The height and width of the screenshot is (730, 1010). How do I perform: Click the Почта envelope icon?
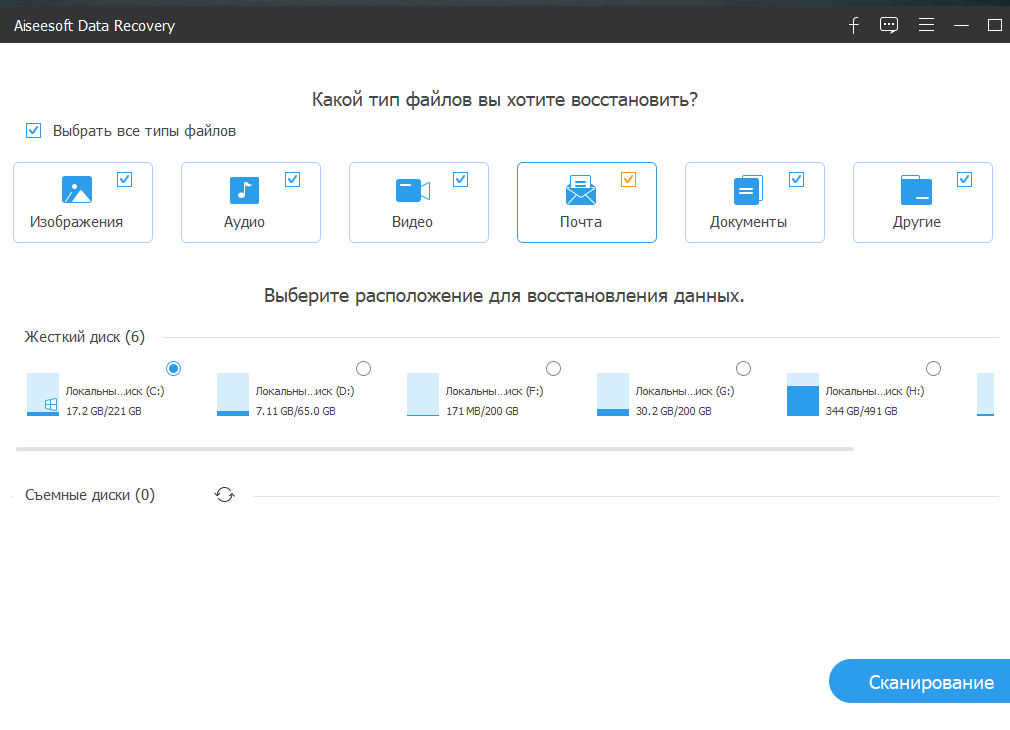(x=580, y=190)
